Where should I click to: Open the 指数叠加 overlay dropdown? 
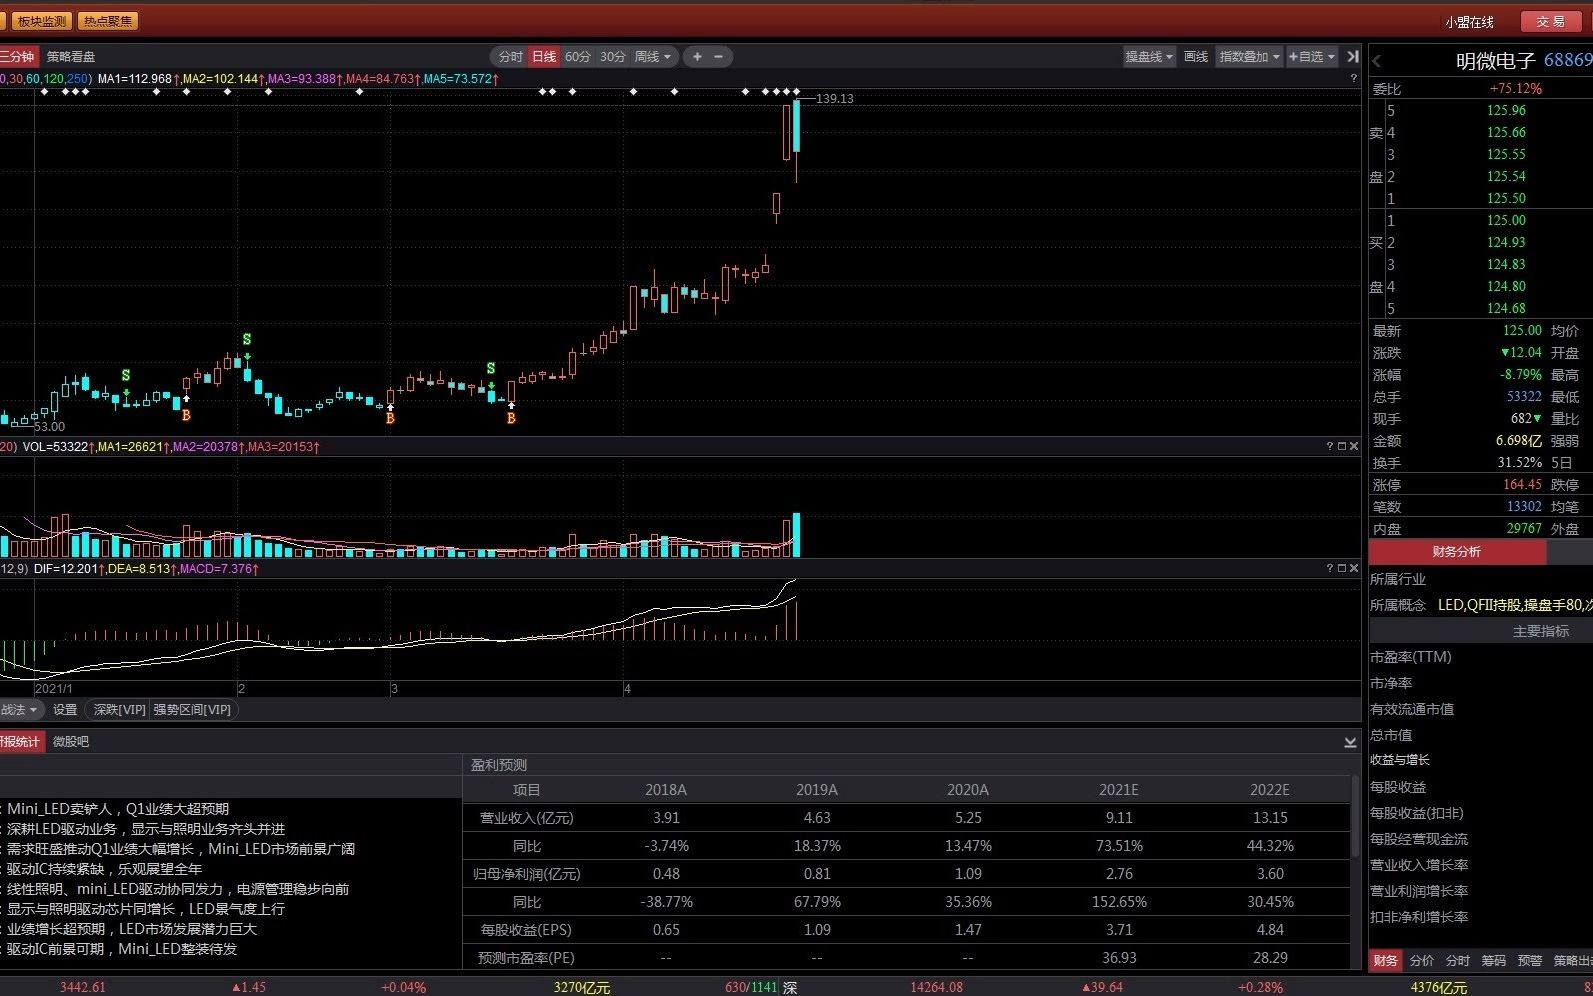[1249, 57]
